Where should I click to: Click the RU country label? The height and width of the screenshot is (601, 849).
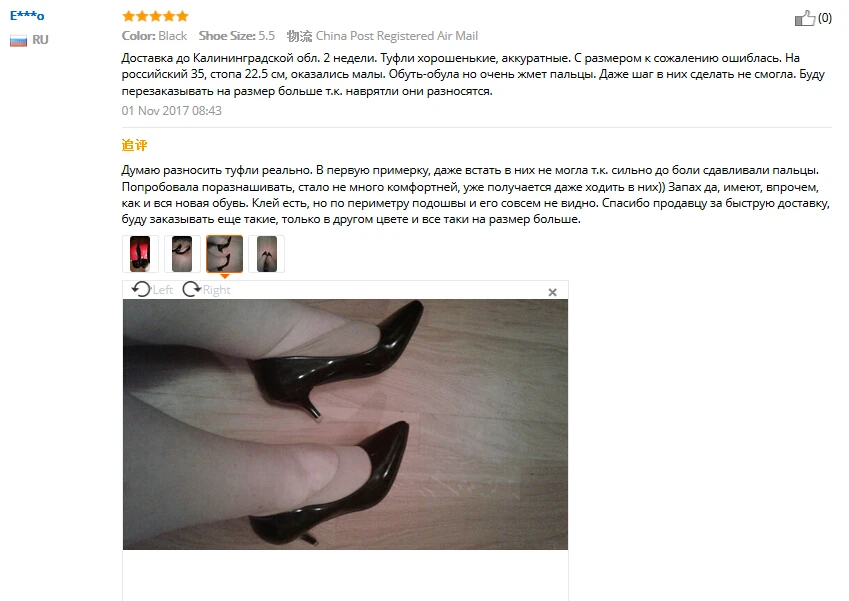tap(40, 40)
